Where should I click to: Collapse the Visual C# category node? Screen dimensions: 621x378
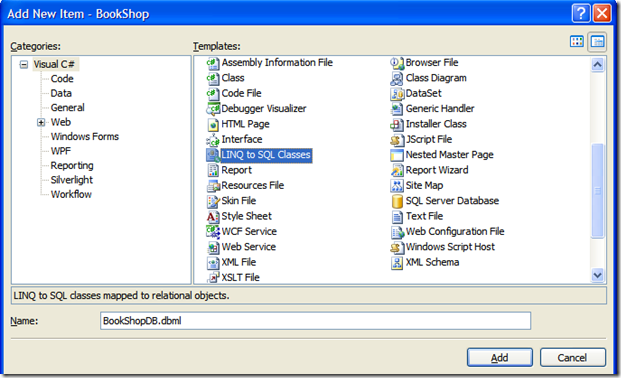24,65
